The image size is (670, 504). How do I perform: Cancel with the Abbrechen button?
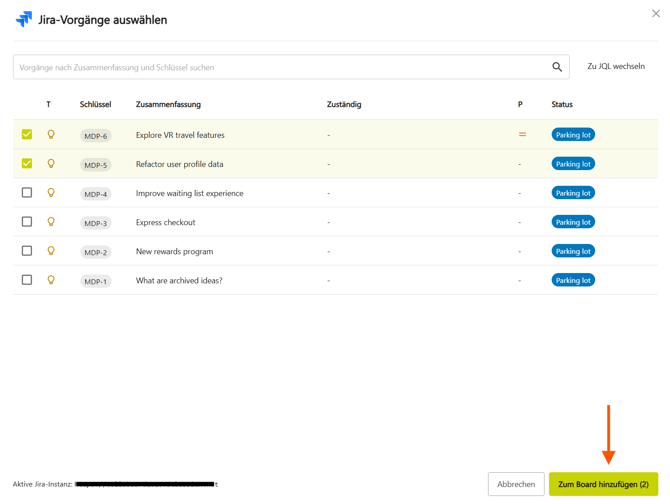(516, 484)
